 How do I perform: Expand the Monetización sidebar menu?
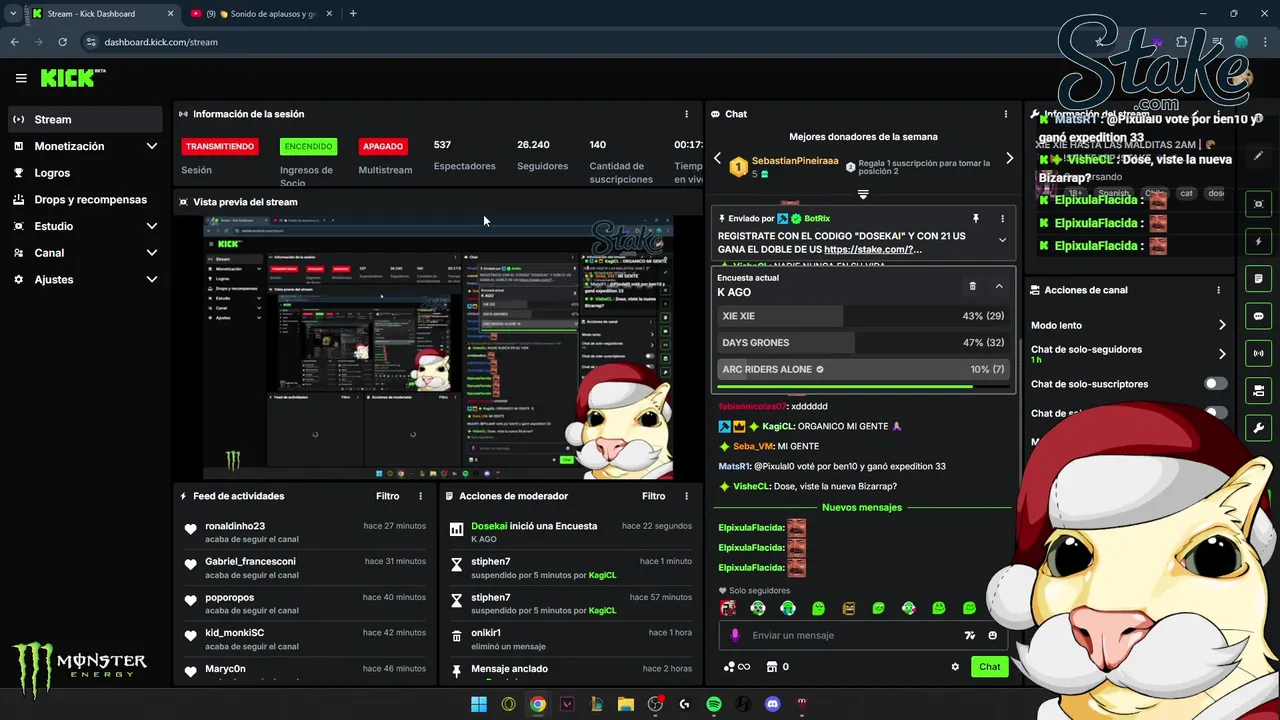tap(85, 146)
